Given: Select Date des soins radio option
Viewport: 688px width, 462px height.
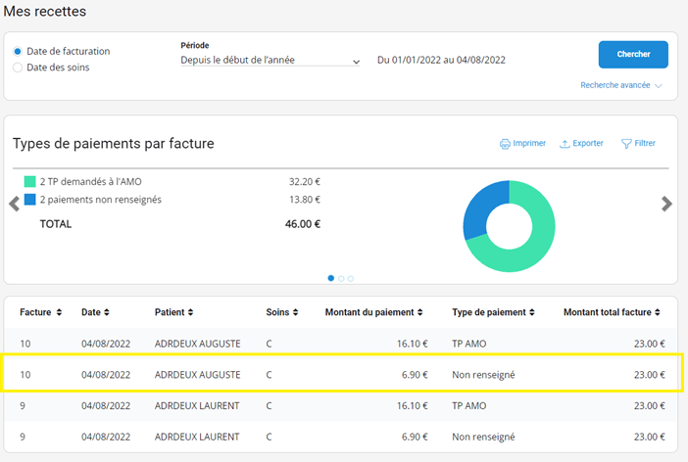Looking at the screenshot, I should tap(18, 67).
